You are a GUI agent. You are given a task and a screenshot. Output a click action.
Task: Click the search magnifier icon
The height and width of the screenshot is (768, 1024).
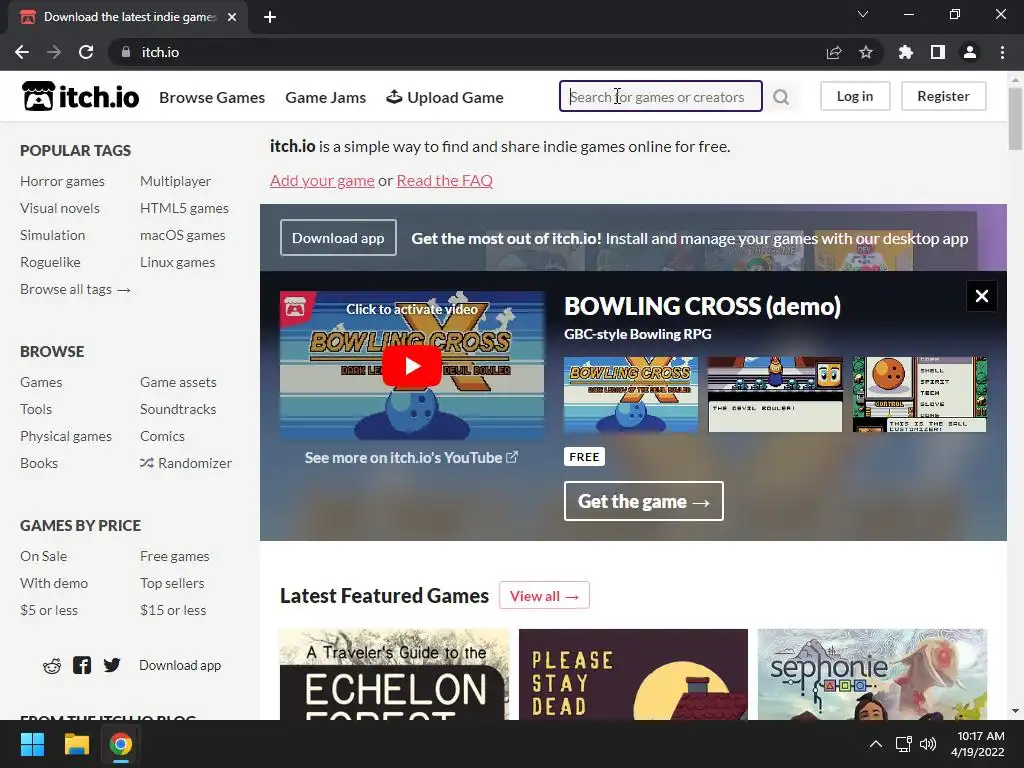pyautogui.click(x=781, y=97)
